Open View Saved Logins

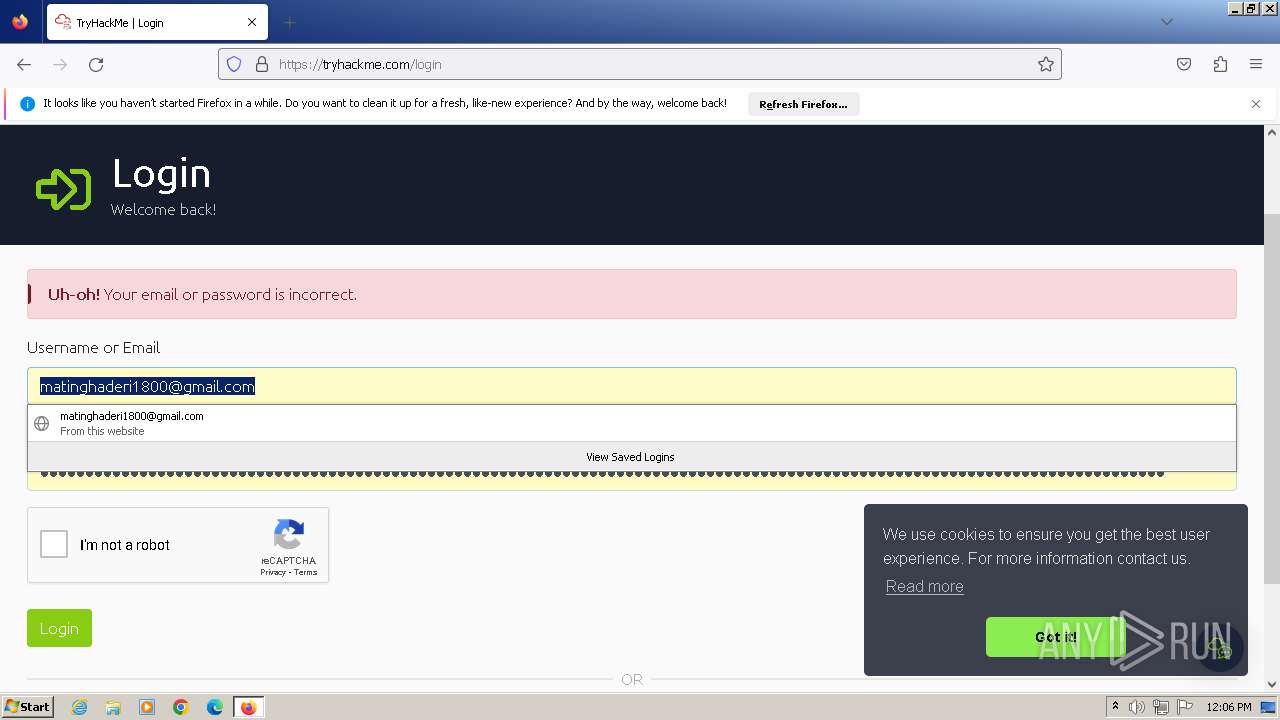(632, 457)
